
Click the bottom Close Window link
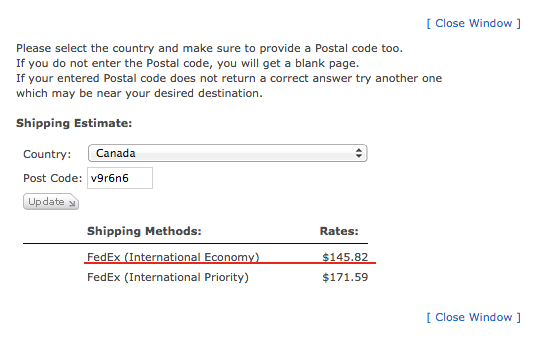pyautogui.click(x=474, y=317)
